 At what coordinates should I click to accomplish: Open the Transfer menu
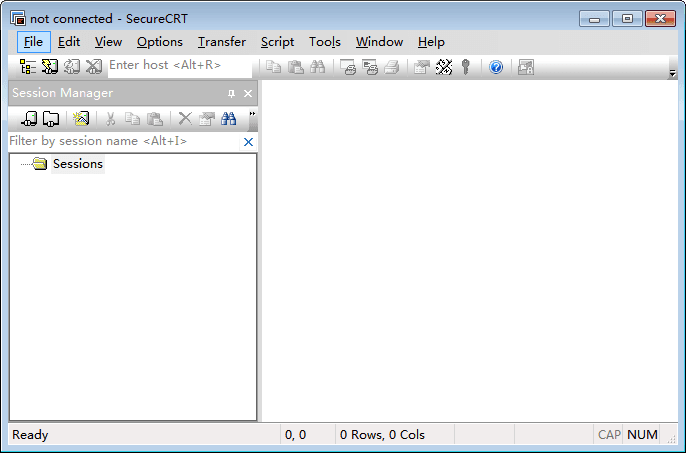[x=221, y=42]
